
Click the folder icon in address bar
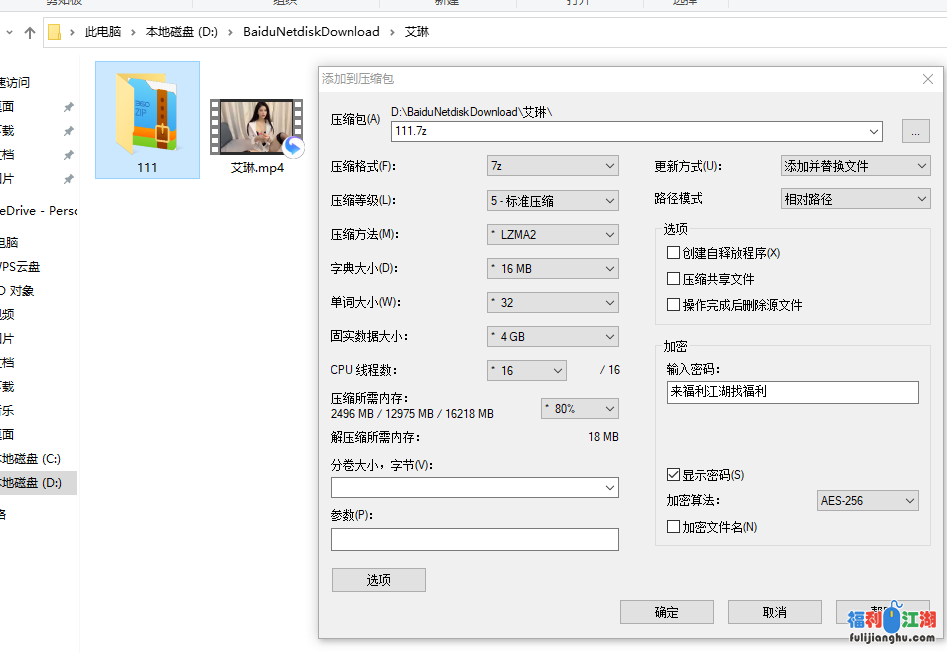click(x=56, y=32)
